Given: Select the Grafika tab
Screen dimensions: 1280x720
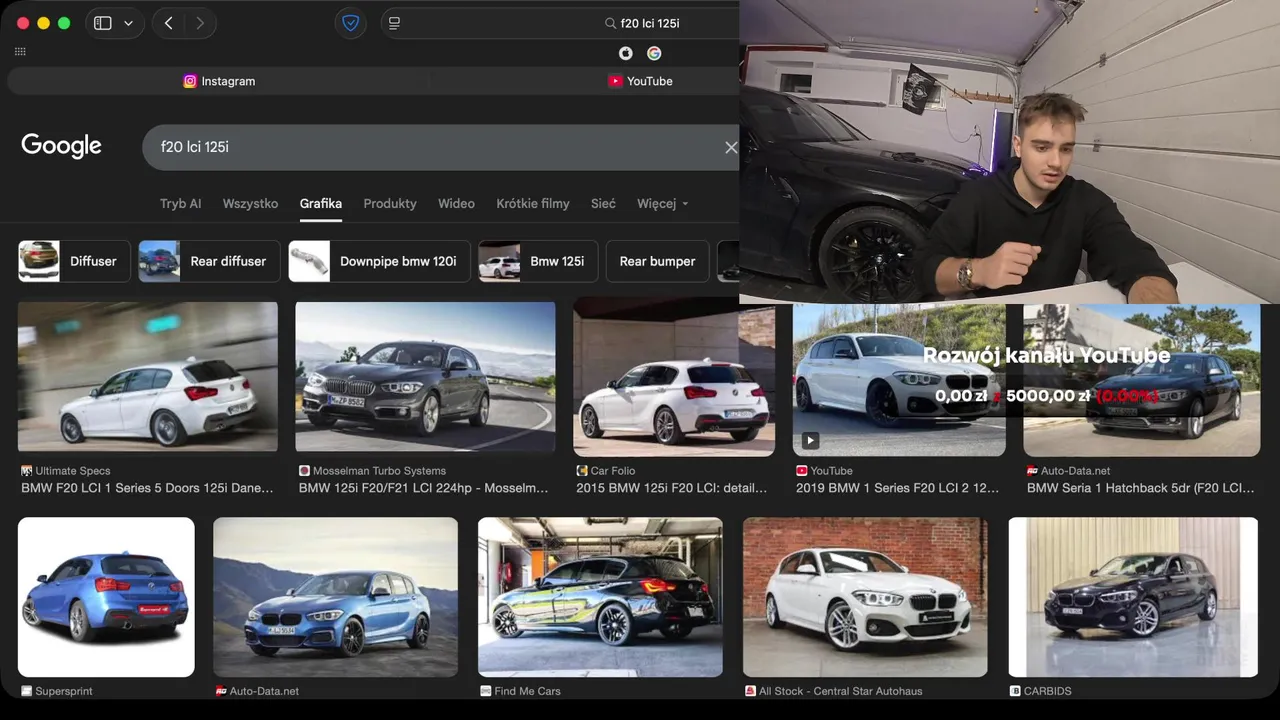Looking at the screenshot, I should pos(321,203).
